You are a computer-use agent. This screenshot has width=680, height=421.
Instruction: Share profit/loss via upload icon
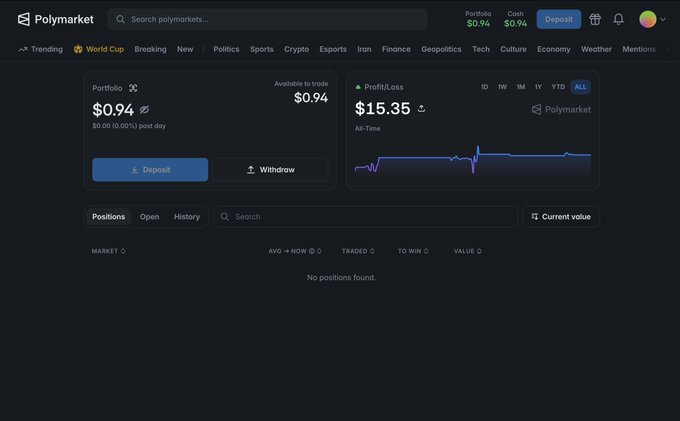[421, 108]
